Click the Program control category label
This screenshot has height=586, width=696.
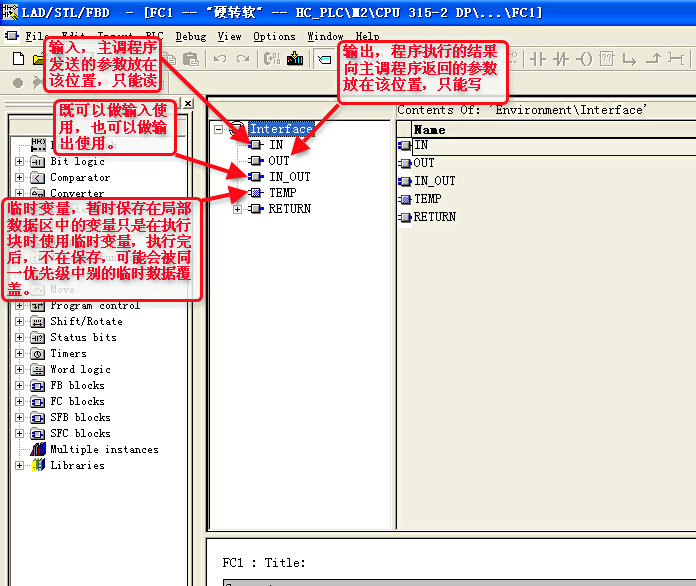[x=95, y=305]
